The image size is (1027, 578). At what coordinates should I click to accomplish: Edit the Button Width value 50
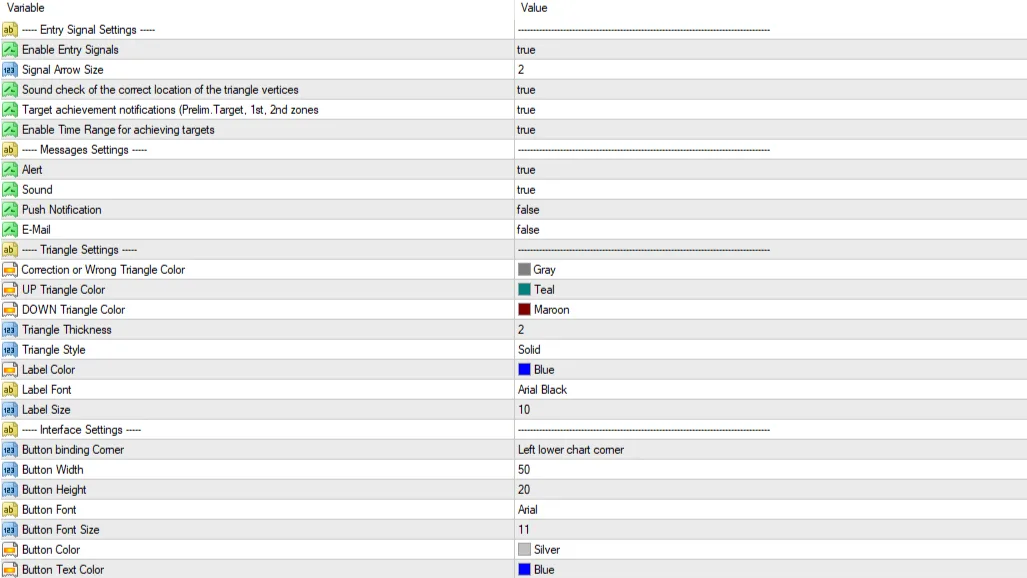pos(524,470)
